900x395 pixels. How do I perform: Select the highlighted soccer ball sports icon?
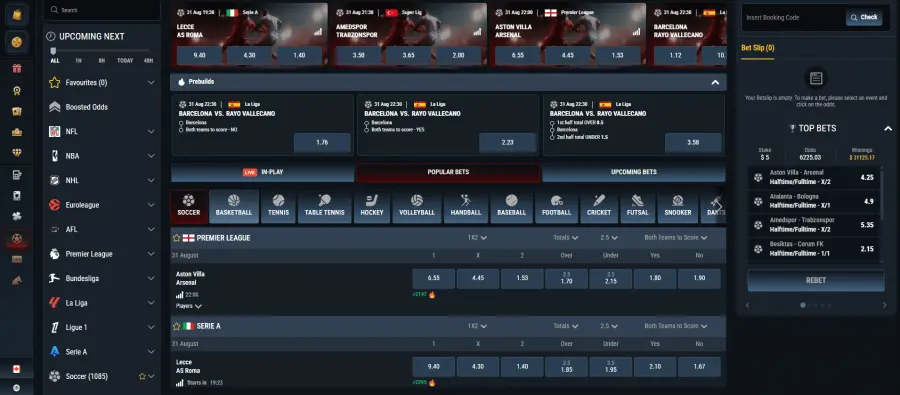click(17, 238)
